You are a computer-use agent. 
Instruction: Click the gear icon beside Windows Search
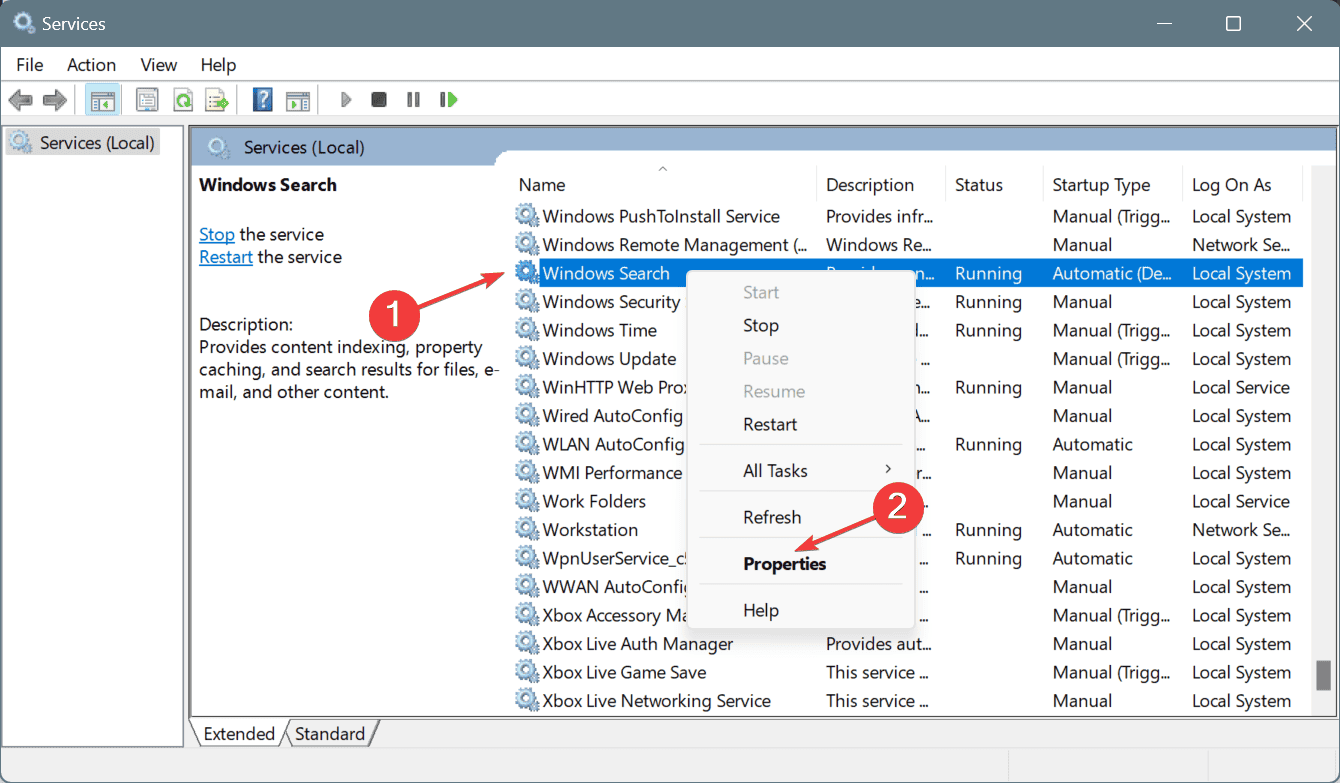tap(526, 273)
